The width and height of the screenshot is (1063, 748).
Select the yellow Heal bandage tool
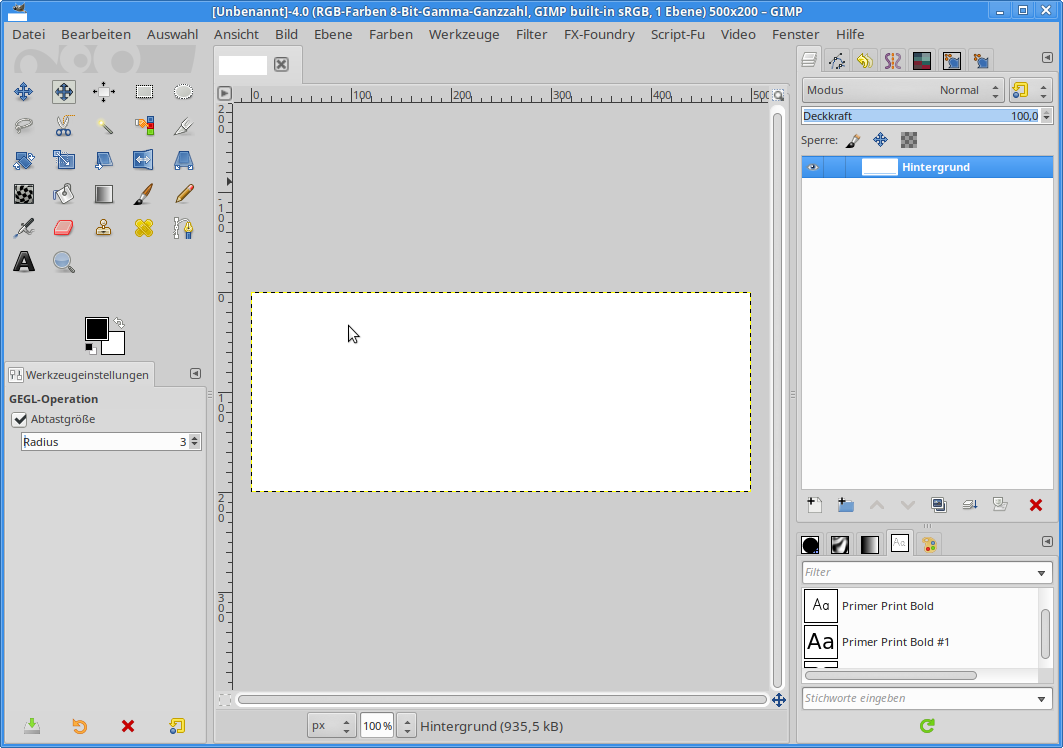(x=144, y=228)
